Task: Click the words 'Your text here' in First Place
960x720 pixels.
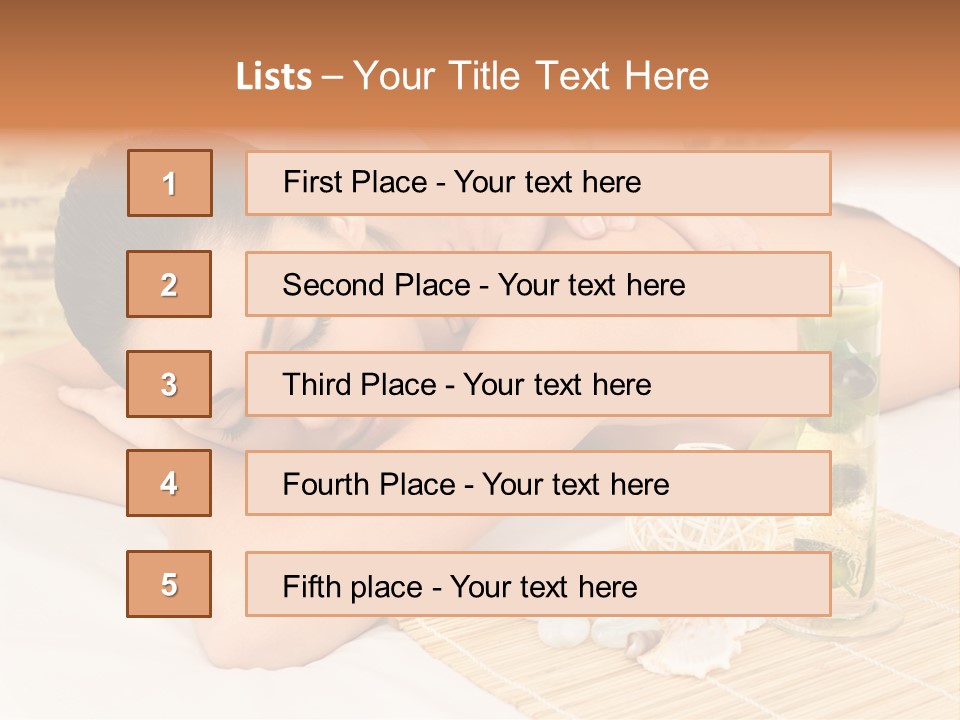Action: 547,183
